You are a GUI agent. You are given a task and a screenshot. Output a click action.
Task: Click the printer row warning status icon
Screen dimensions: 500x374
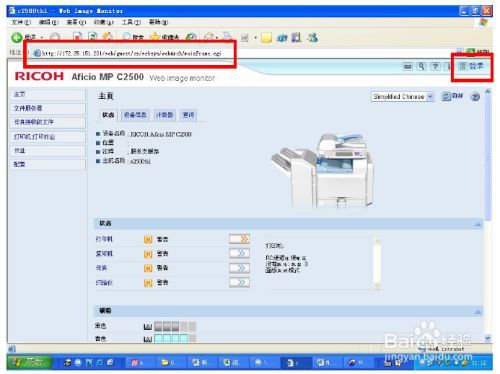148,239
